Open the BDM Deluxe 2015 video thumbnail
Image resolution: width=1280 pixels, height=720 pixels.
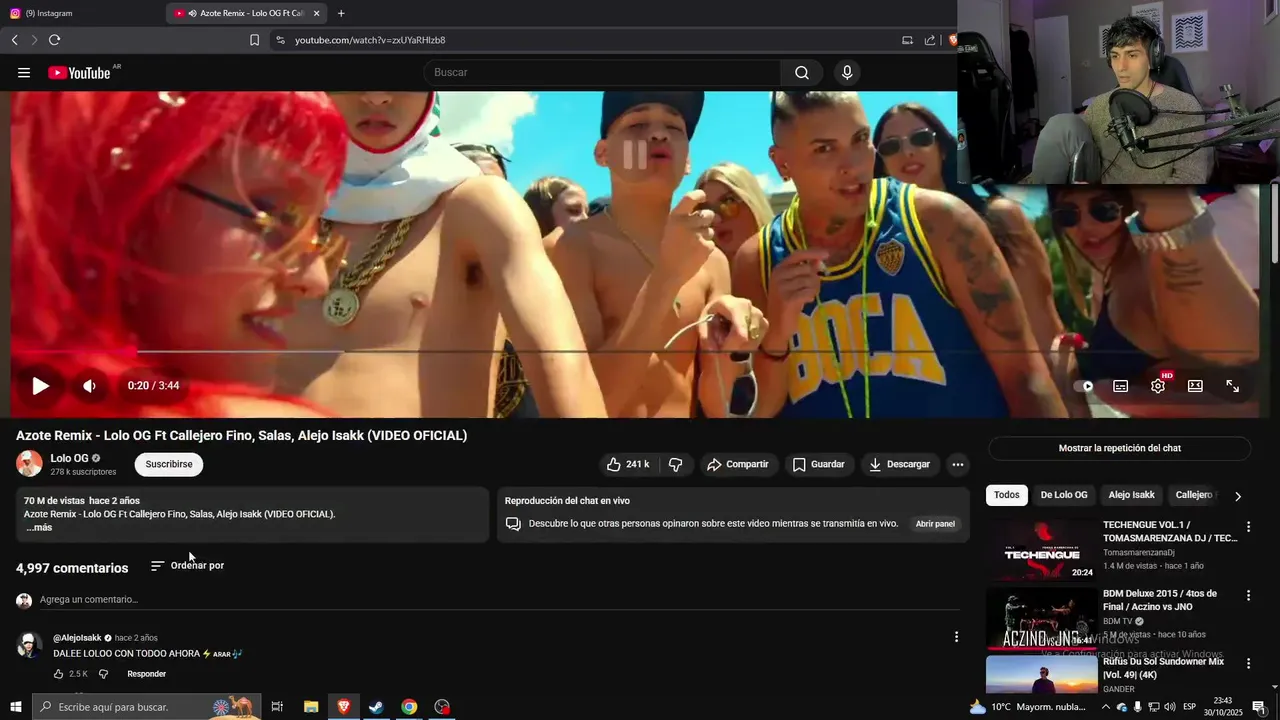click(x=1041, y=618)
